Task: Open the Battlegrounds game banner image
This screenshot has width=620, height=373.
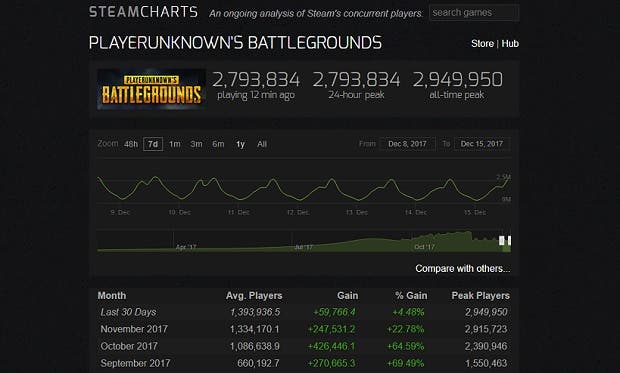Action: point(151,89)
